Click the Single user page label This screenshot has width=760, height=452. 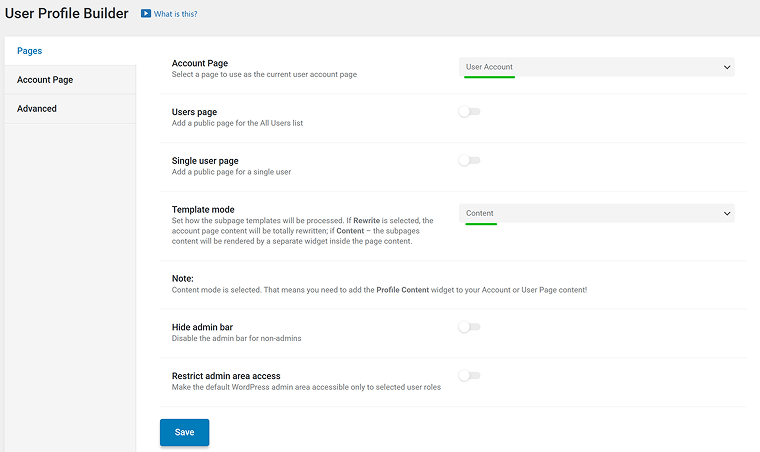[x=205, y=161]
